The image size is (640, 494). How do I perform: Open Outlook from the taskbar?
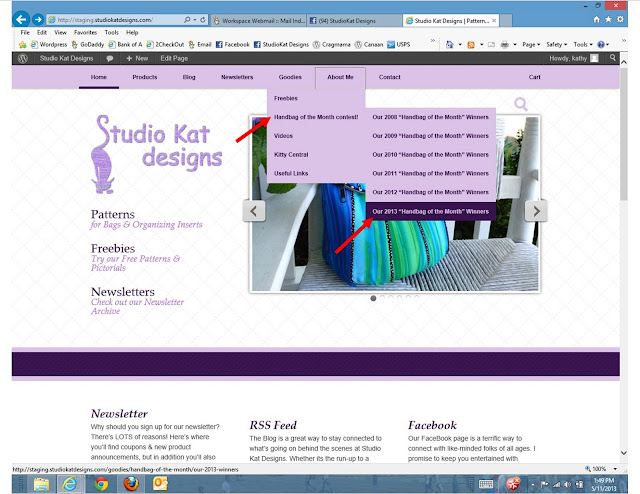click(160, 484)
